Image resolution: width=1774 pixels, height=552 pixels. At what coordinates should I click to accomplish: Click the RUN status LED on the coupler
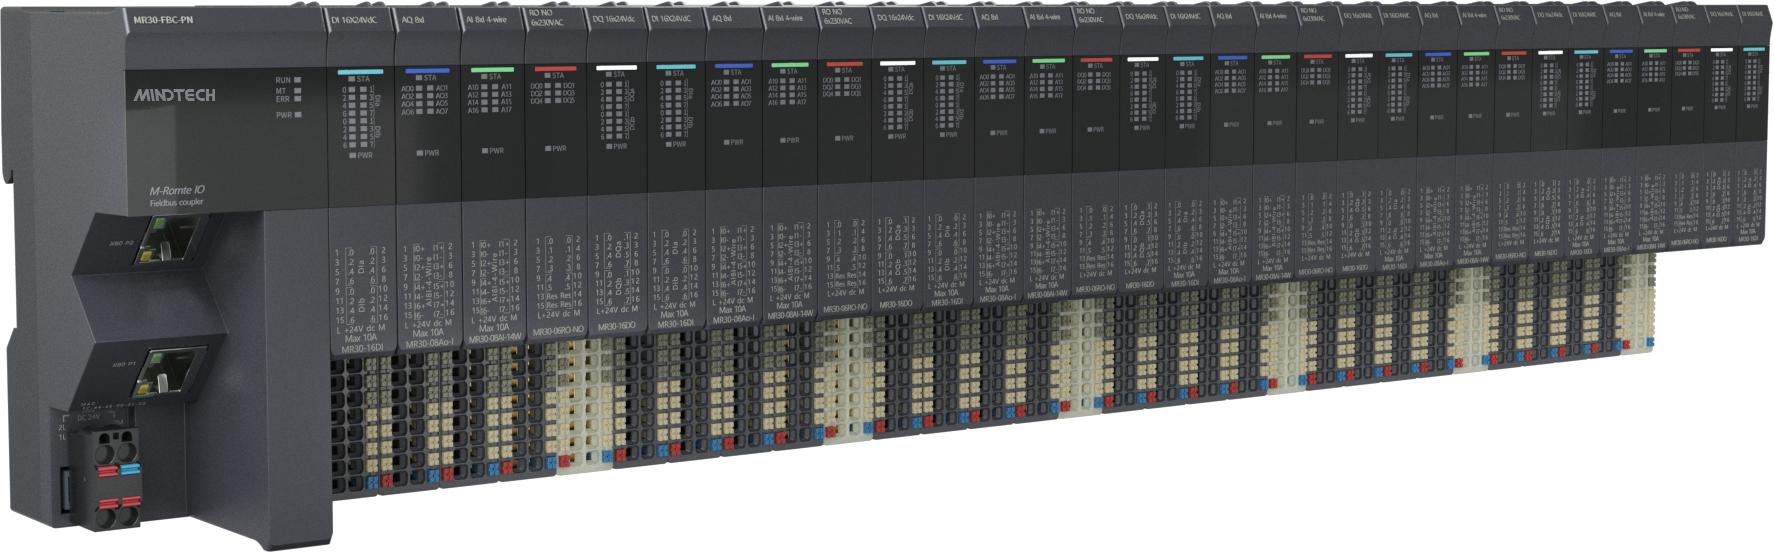tap(298, 80)
